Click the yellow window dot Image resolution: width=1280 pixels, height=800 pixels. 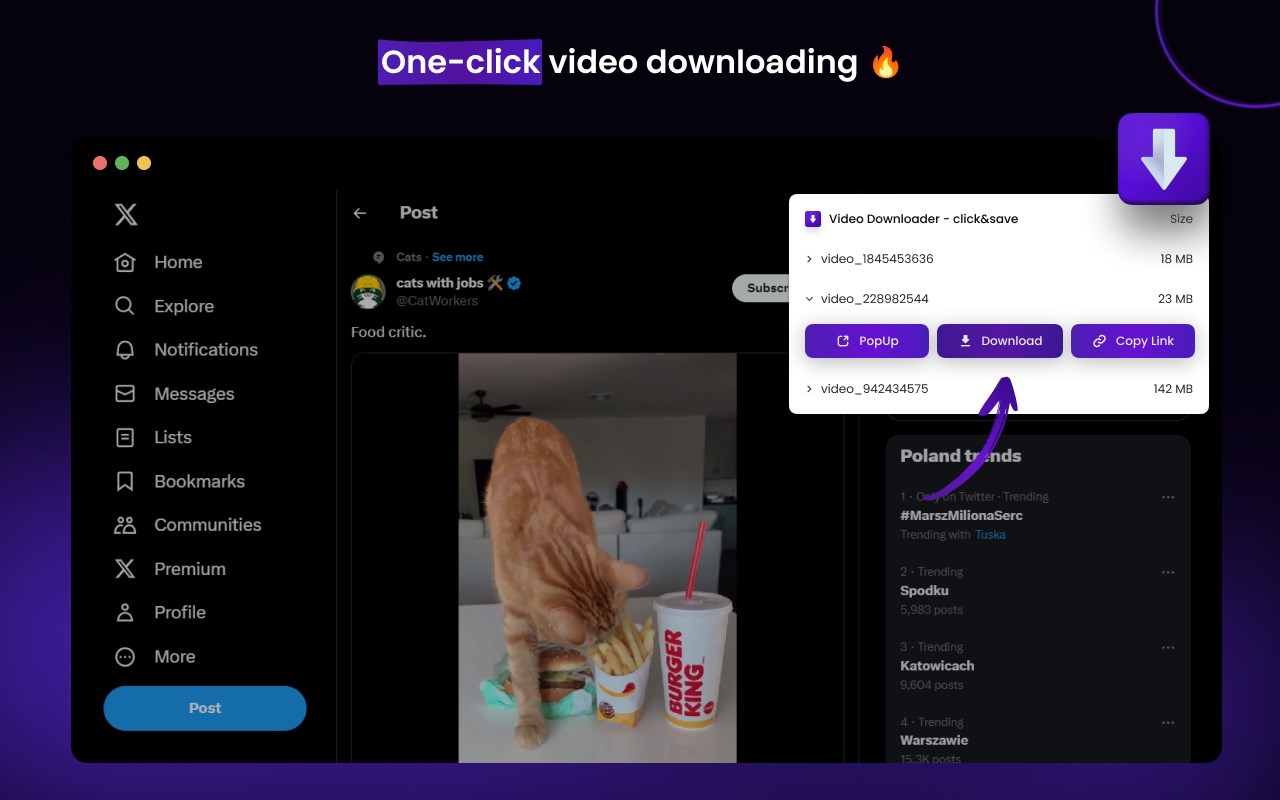[144, 163]
